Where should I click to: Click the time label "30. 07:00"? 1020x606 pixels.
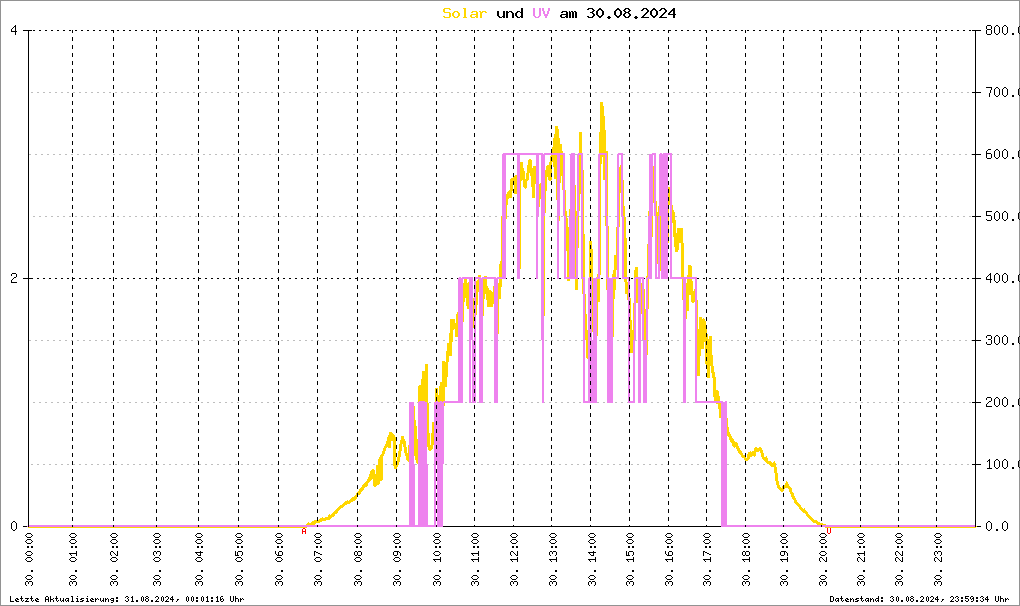pyautogui.click(x=319, y=559)
